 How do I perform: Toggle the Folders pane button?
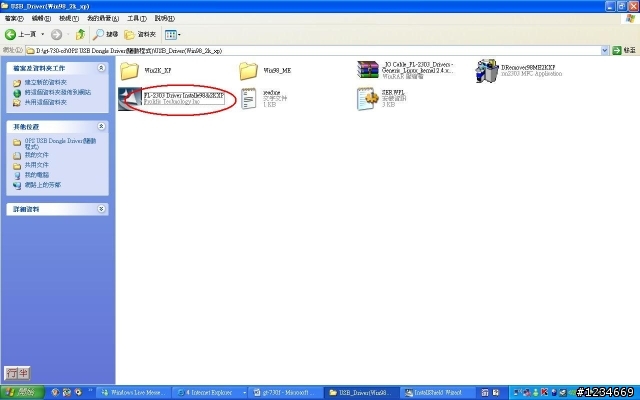tap(140, 35)
